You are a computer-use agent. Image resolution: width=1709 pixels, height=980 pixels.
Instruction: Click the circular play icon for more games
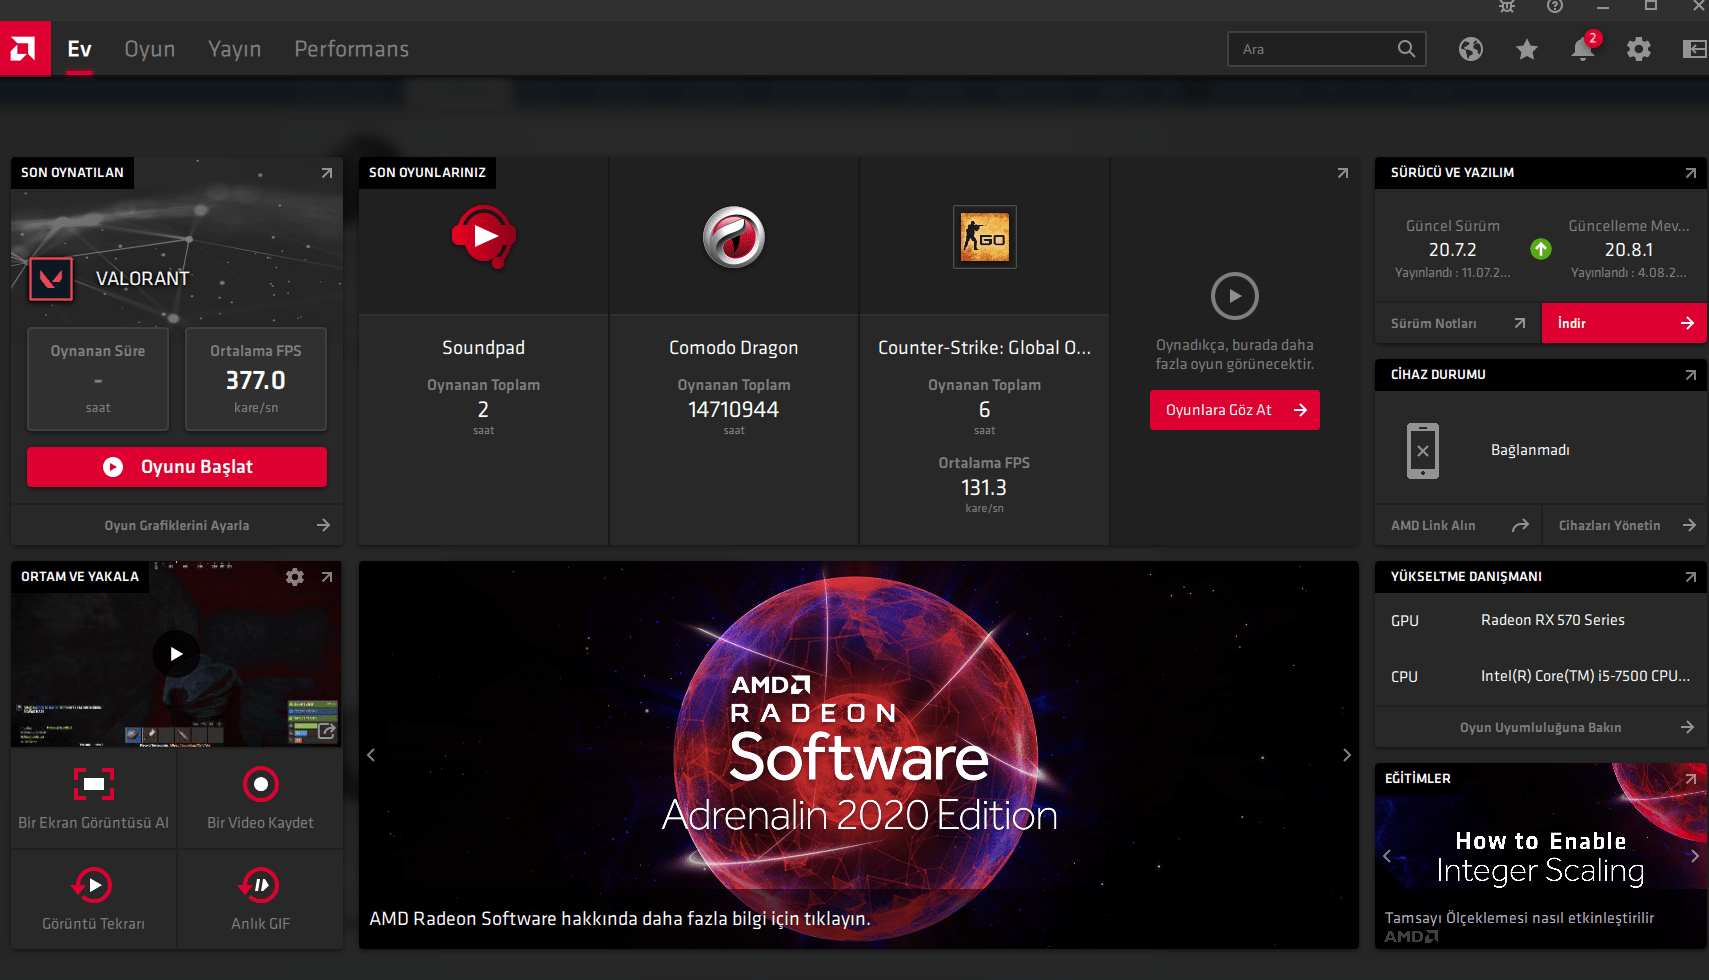pos(1235,296)
